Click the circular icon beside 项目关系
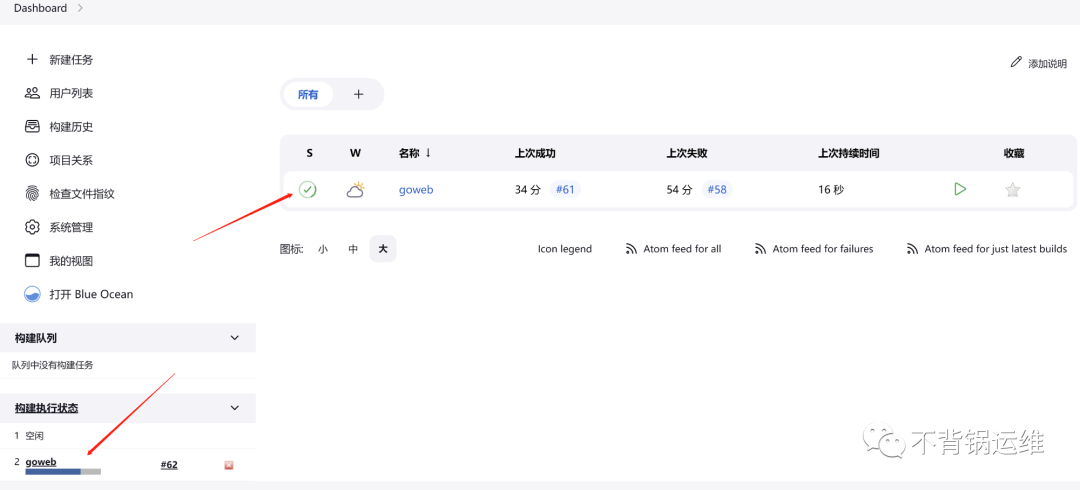Viewport: 1080px width, 490px height. click(x=32, y=160)
